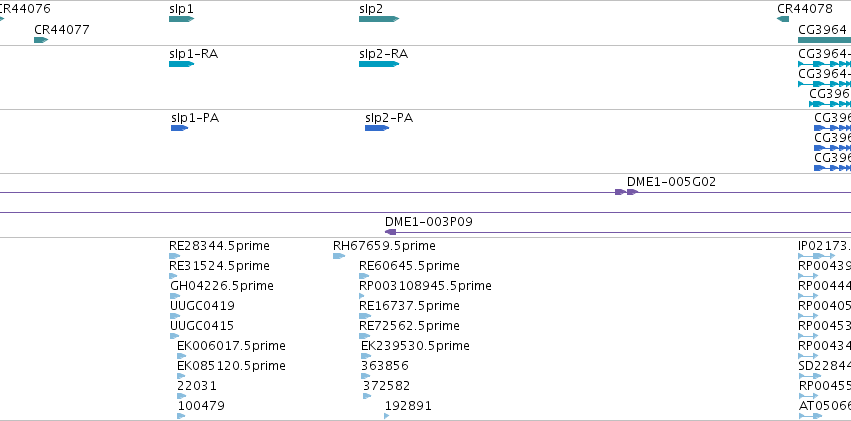Screen dimensions: 851x421
Task: Open the RP003108945.5prime label
Action: (426, 285)
